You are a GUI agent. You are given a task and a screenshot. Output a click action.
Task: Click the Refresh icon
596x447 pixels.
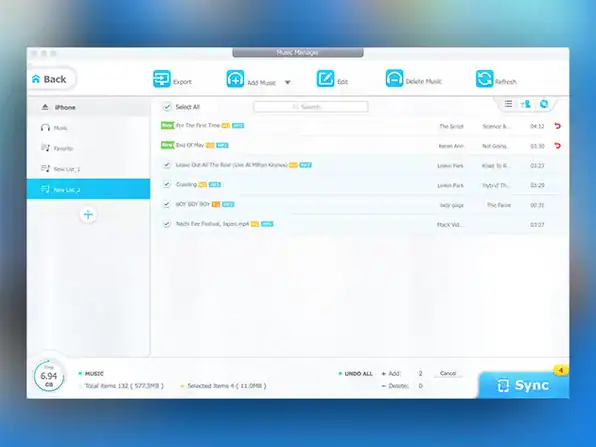[x=484, y=79]
